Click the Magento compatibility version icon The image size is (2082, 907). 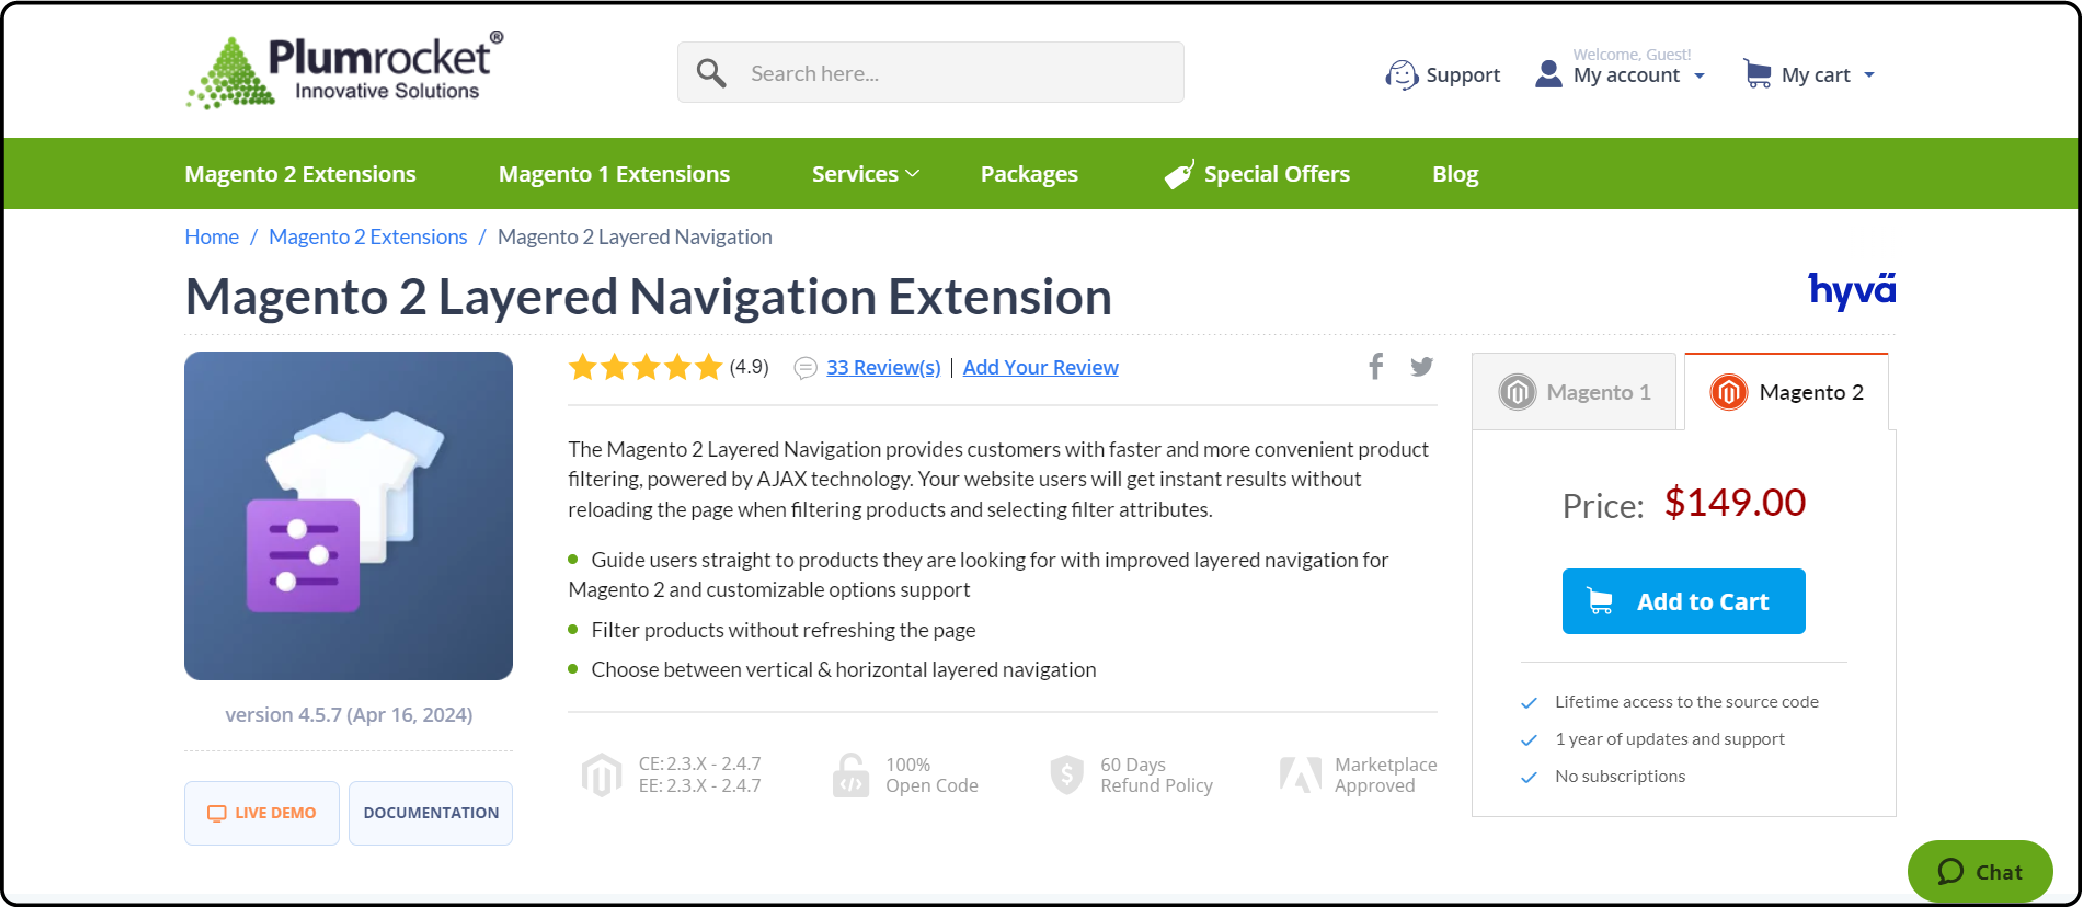point(601,775)
